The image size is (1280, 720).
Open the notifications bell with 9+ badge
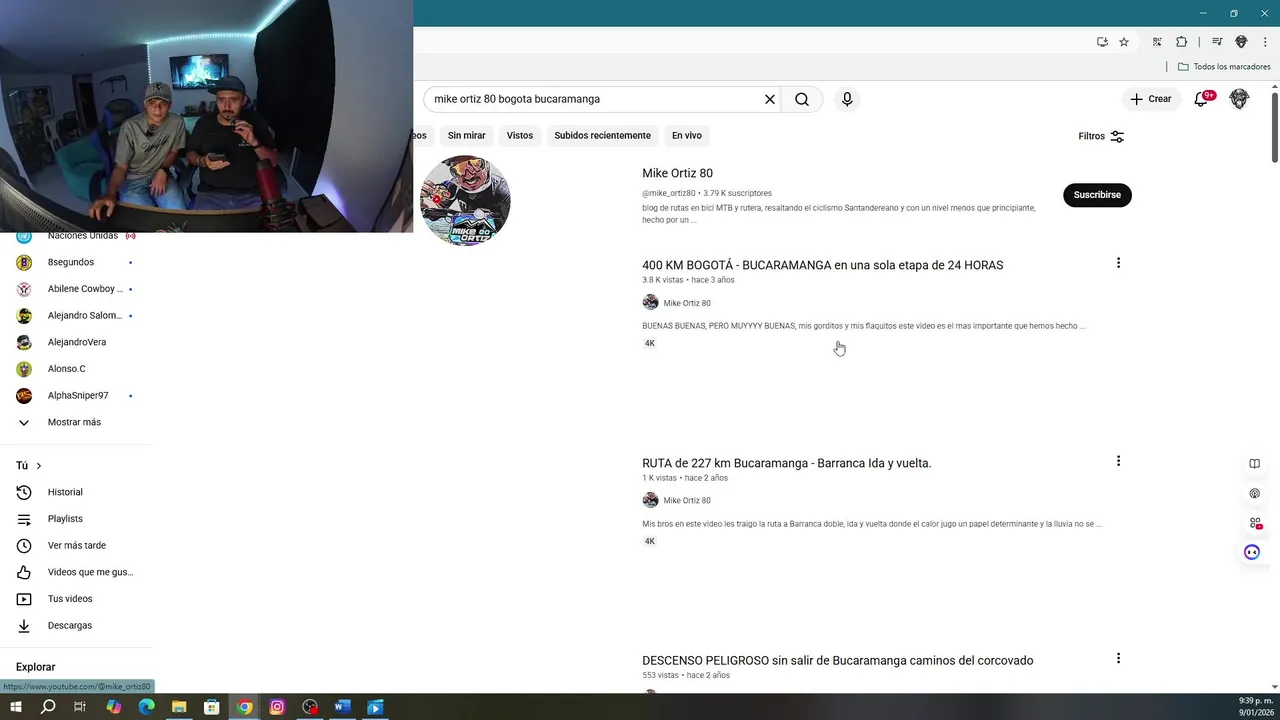[x=1202, y=99]
